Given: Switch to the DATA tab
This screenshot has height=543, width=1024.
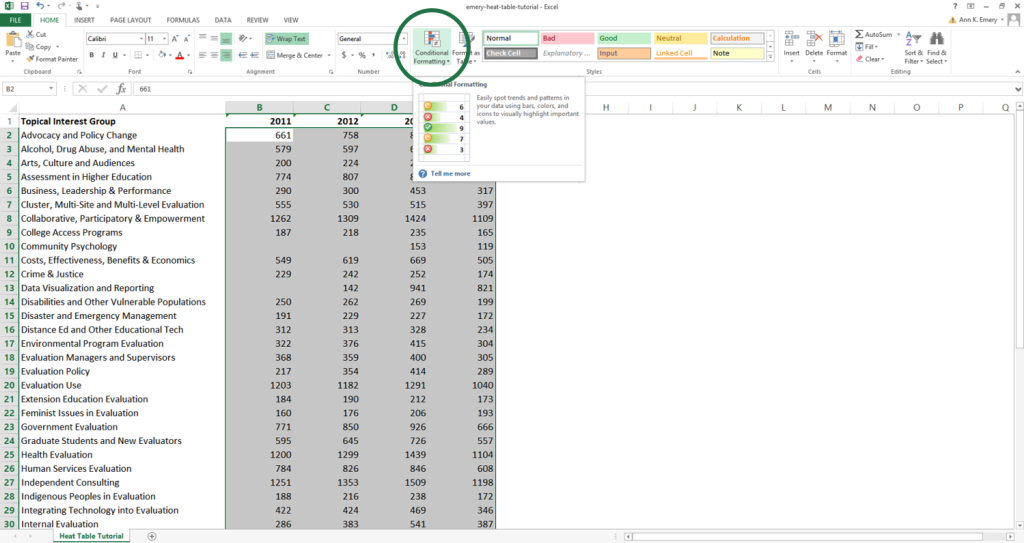Looking at the screenshot, I should [223, 20].
